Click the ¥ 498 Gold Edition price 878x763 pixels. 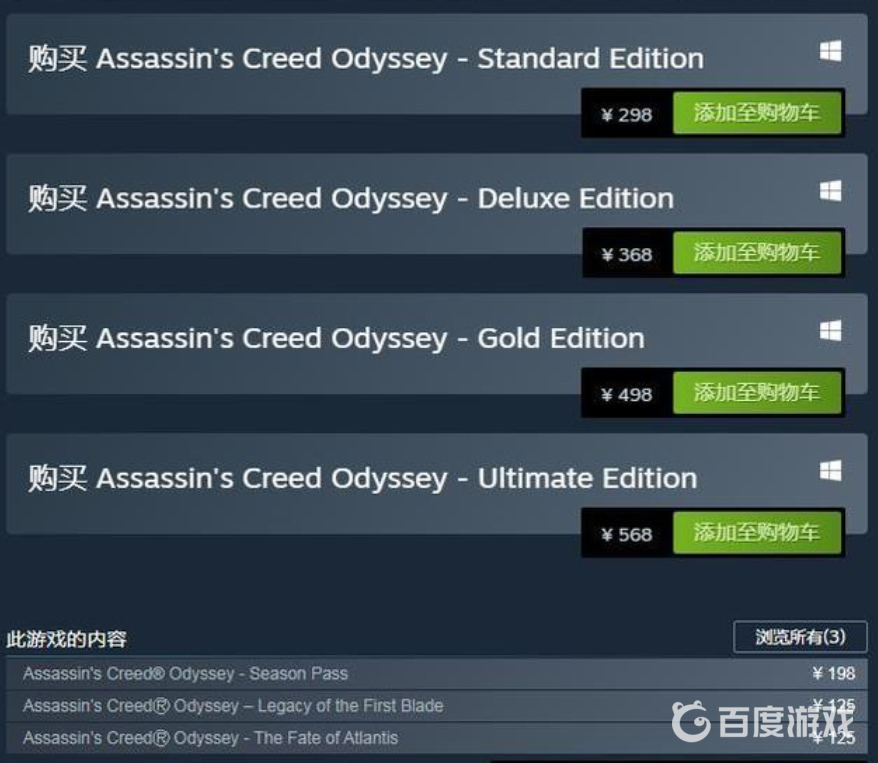[627, 395]
